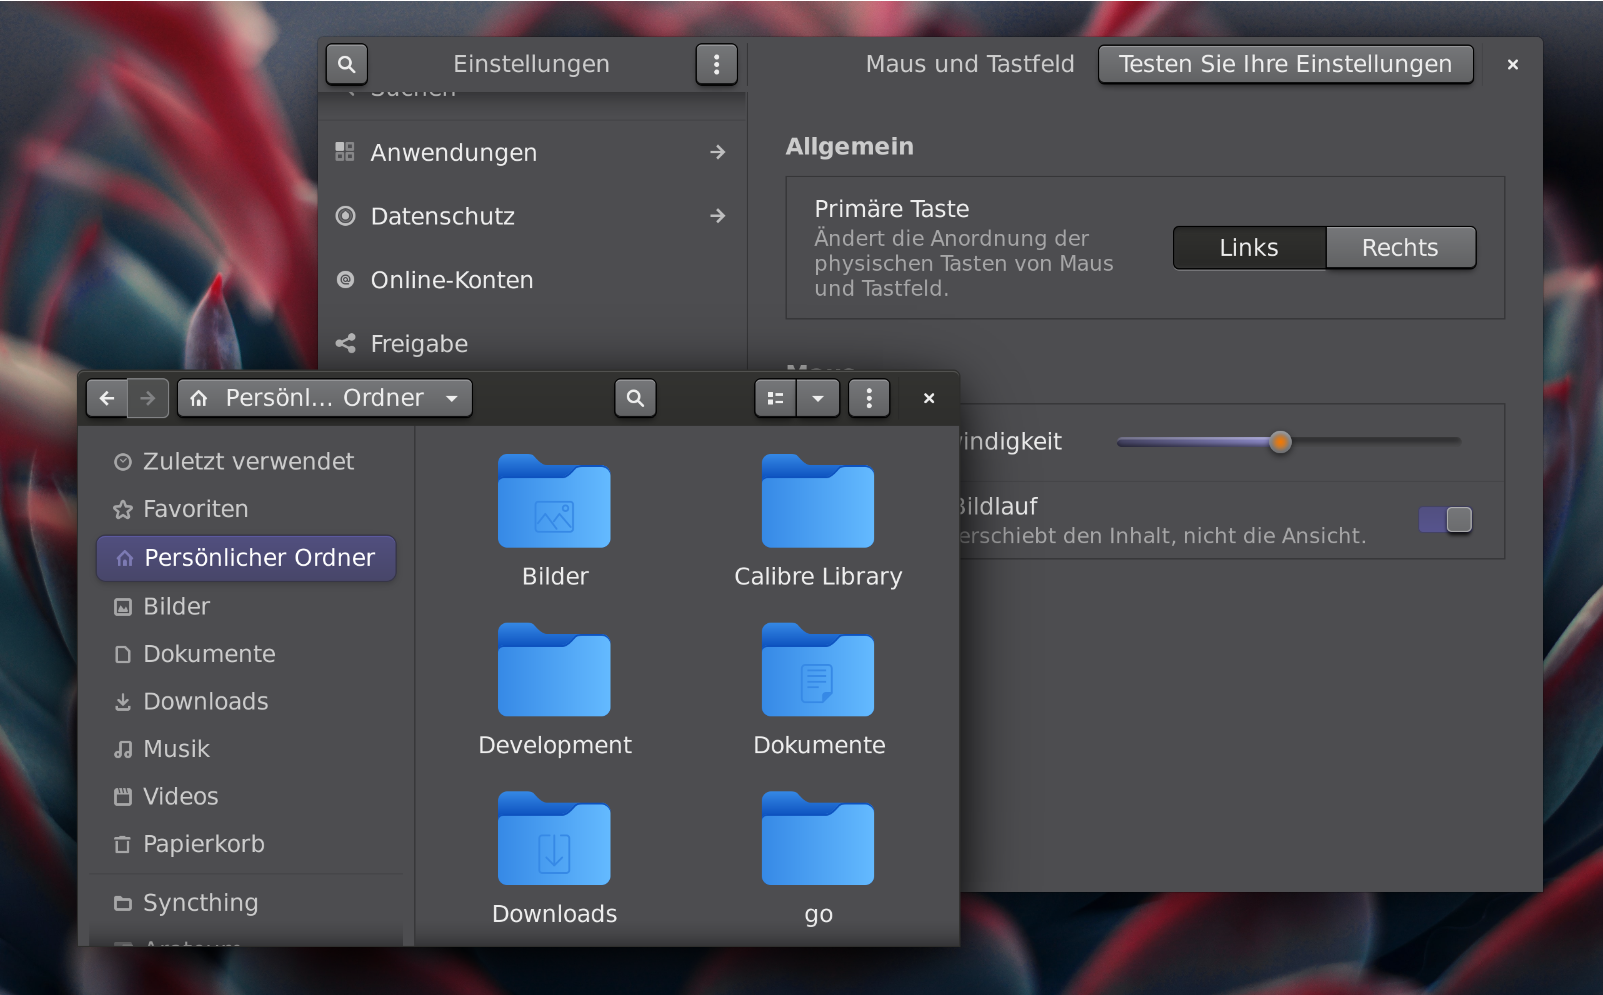Click the film icon beside Videos

pos(123,797)
